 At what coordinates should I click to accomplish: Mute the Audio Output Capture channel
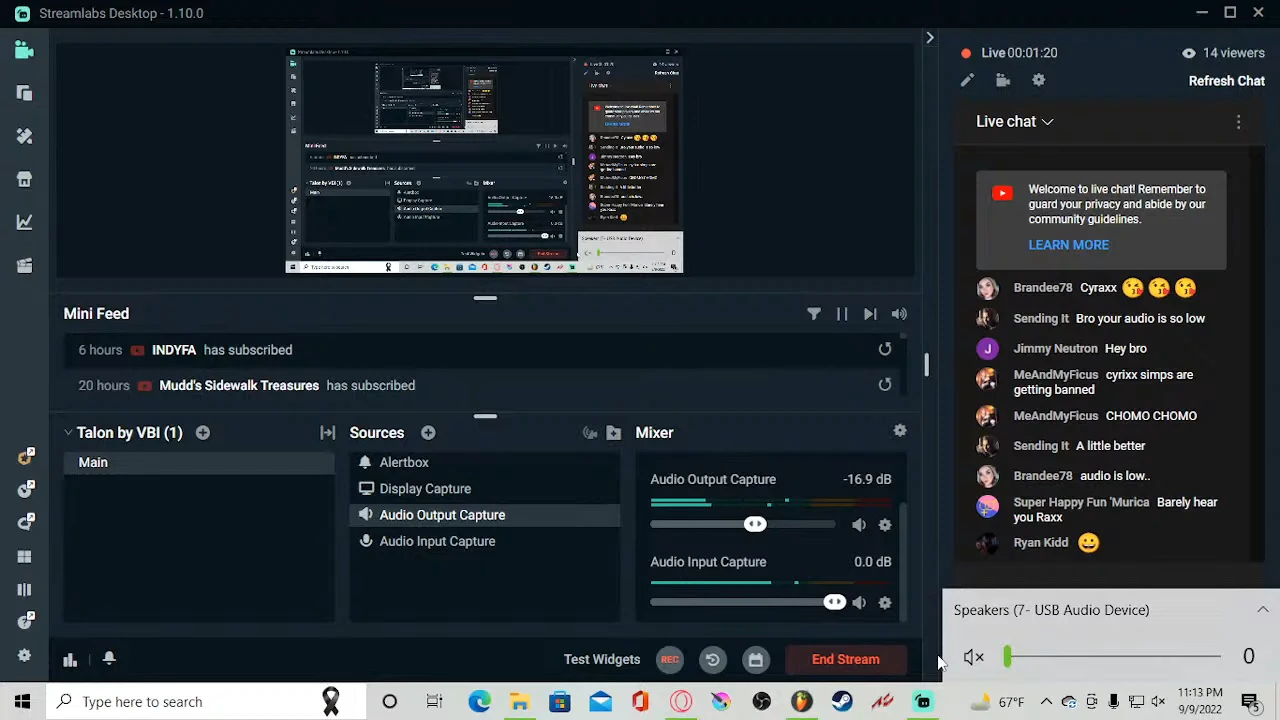(x=859, y=524)
